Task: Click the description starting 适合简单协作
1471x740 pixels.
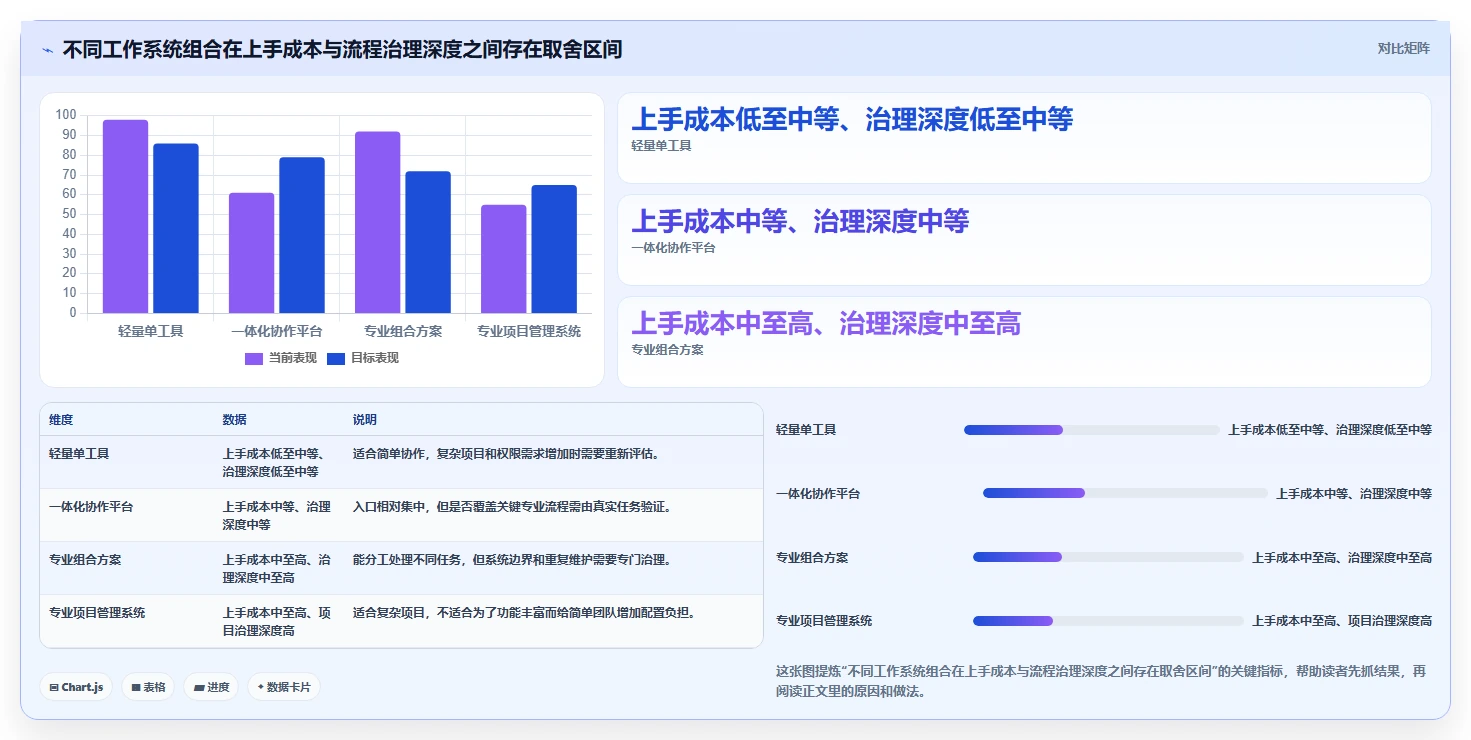Action: [x=506, y=454]
